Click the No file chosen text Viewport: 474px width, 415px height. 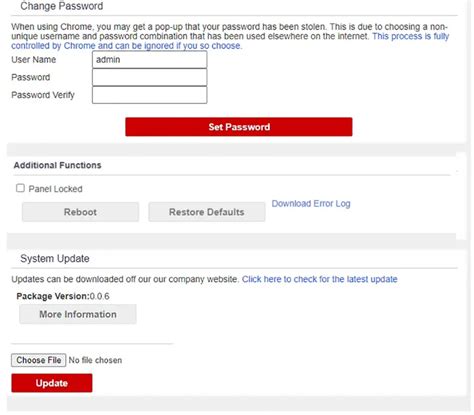[95, 360]
